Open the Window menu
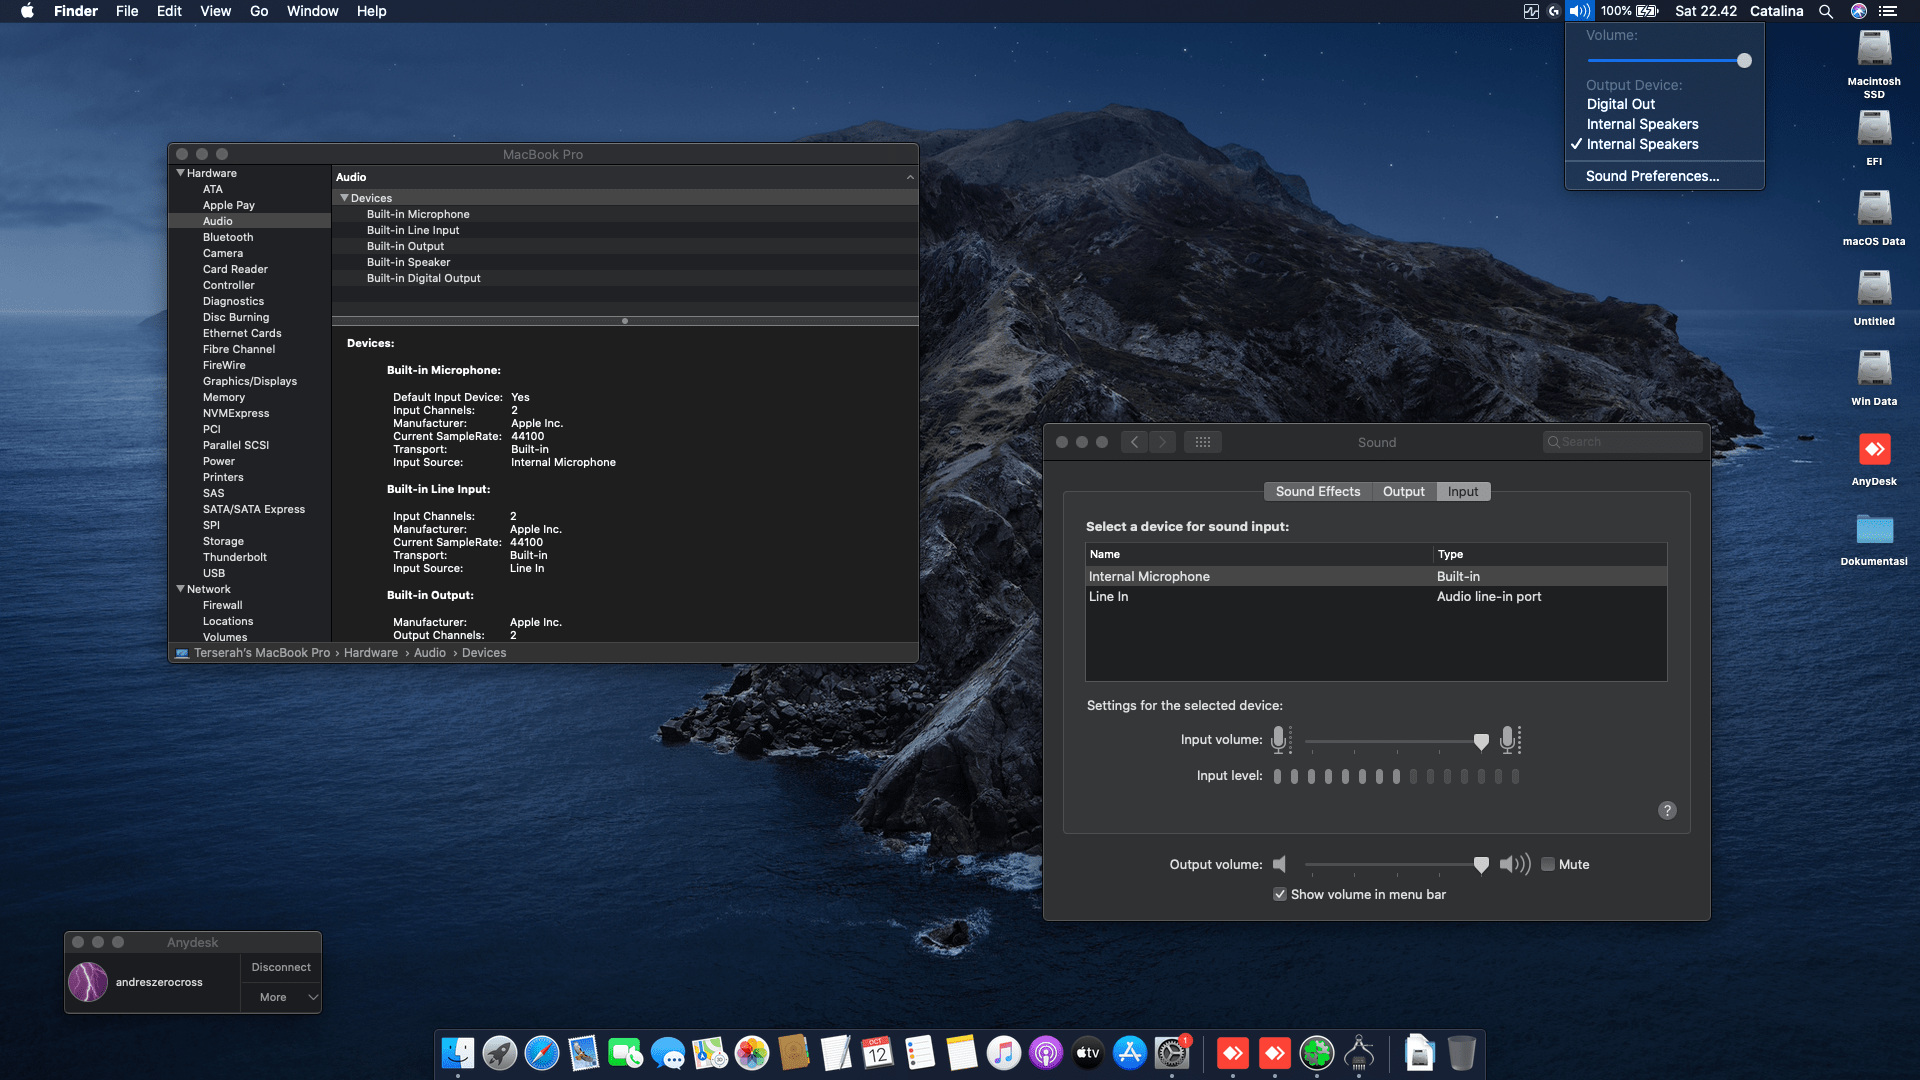The height and width of the screenshot is (1080, 1920). click(x=312, y=11)
